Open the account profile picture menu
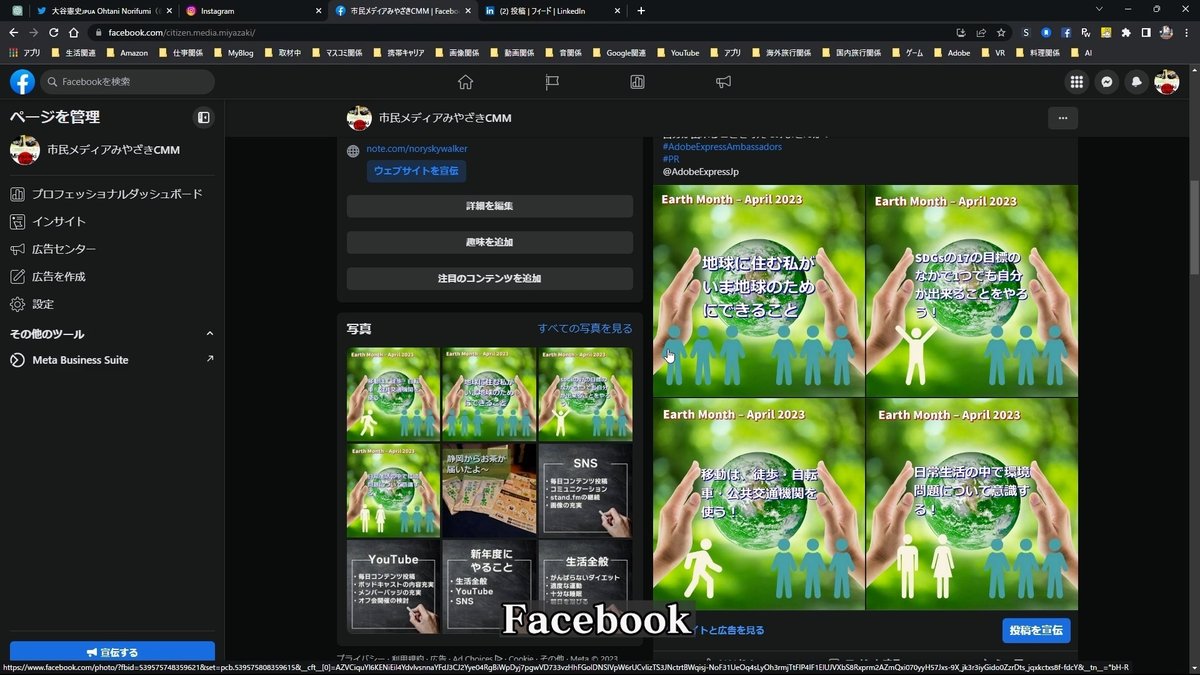This screenshot has height=675, width=1200. (1167, 82)
